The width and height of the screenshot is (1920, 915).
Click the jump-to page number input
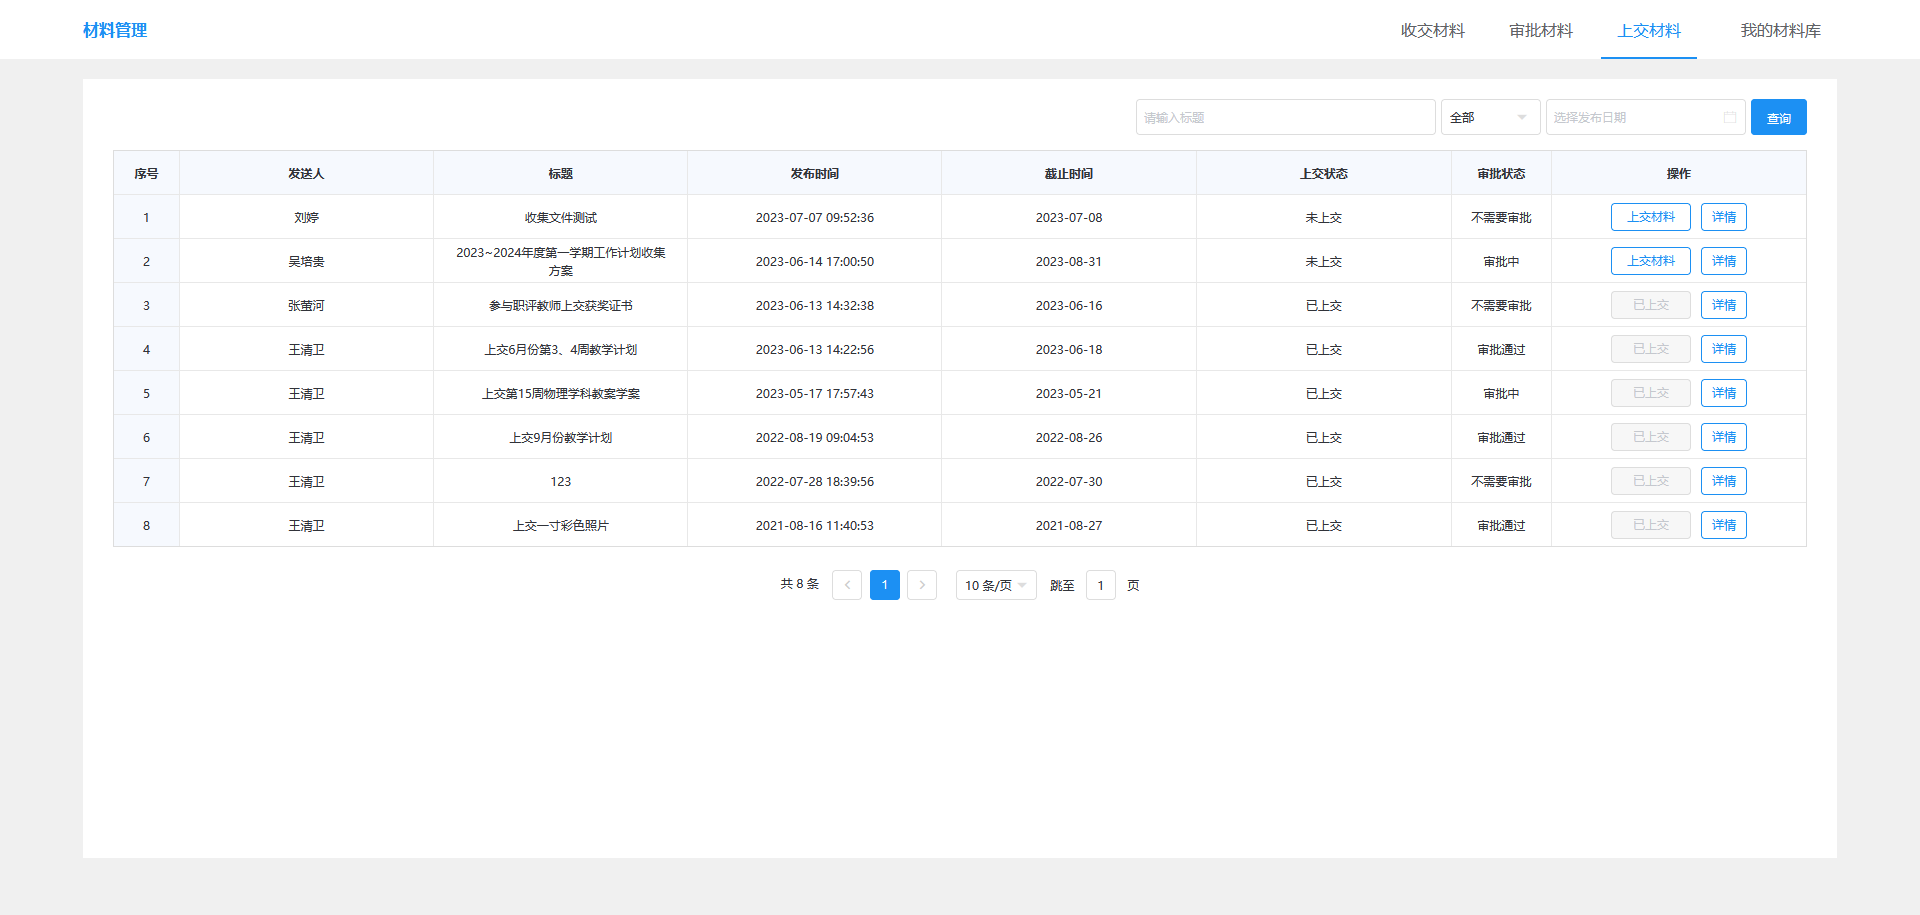tap(1100, 585)
